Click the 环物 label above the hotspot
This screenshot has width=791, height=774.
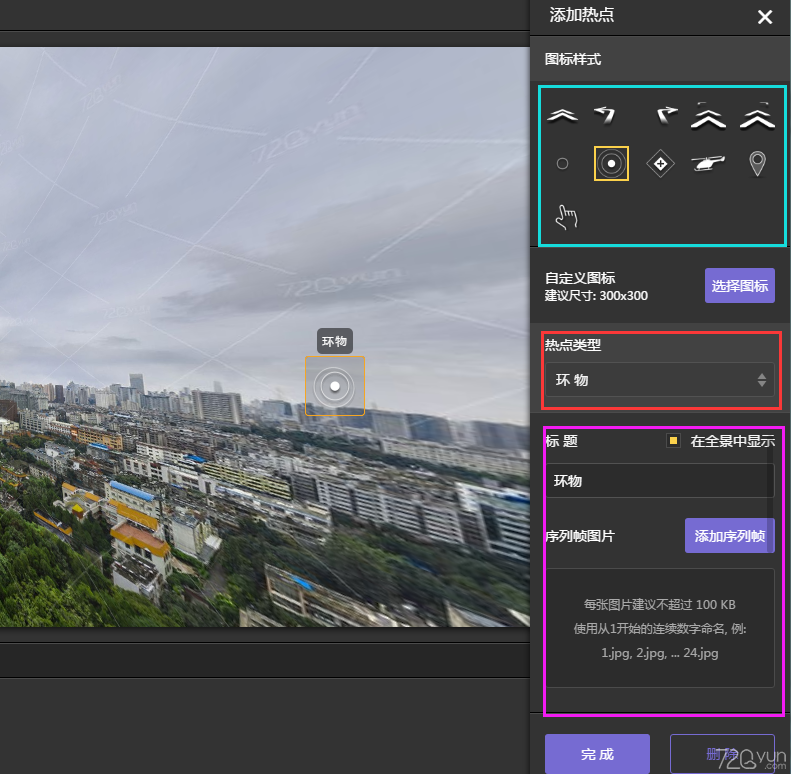point(335,341)
